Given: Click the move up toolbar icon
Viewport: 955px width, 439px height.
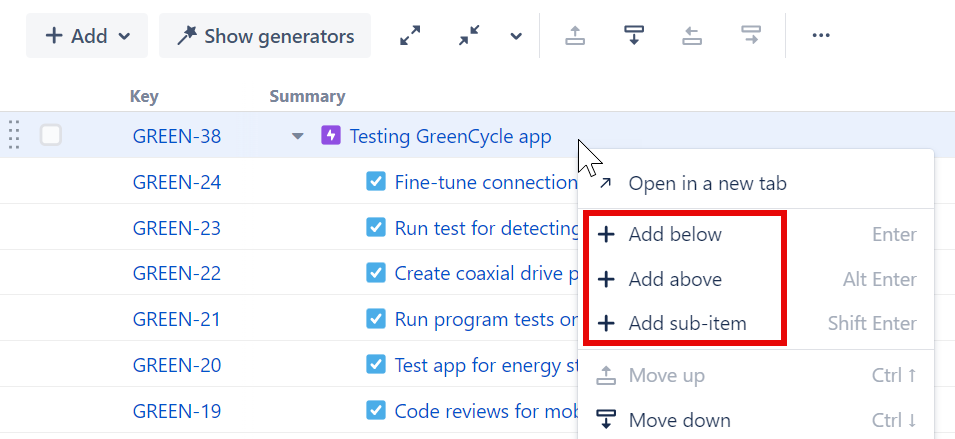Looking at the screenshot, I should [x=575, y=36].
